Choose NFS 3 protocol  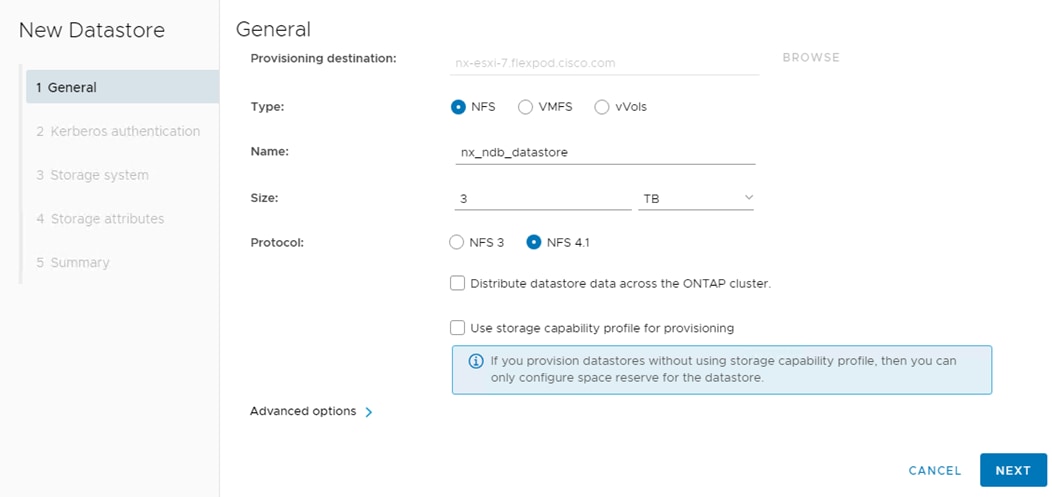[458, 242]
